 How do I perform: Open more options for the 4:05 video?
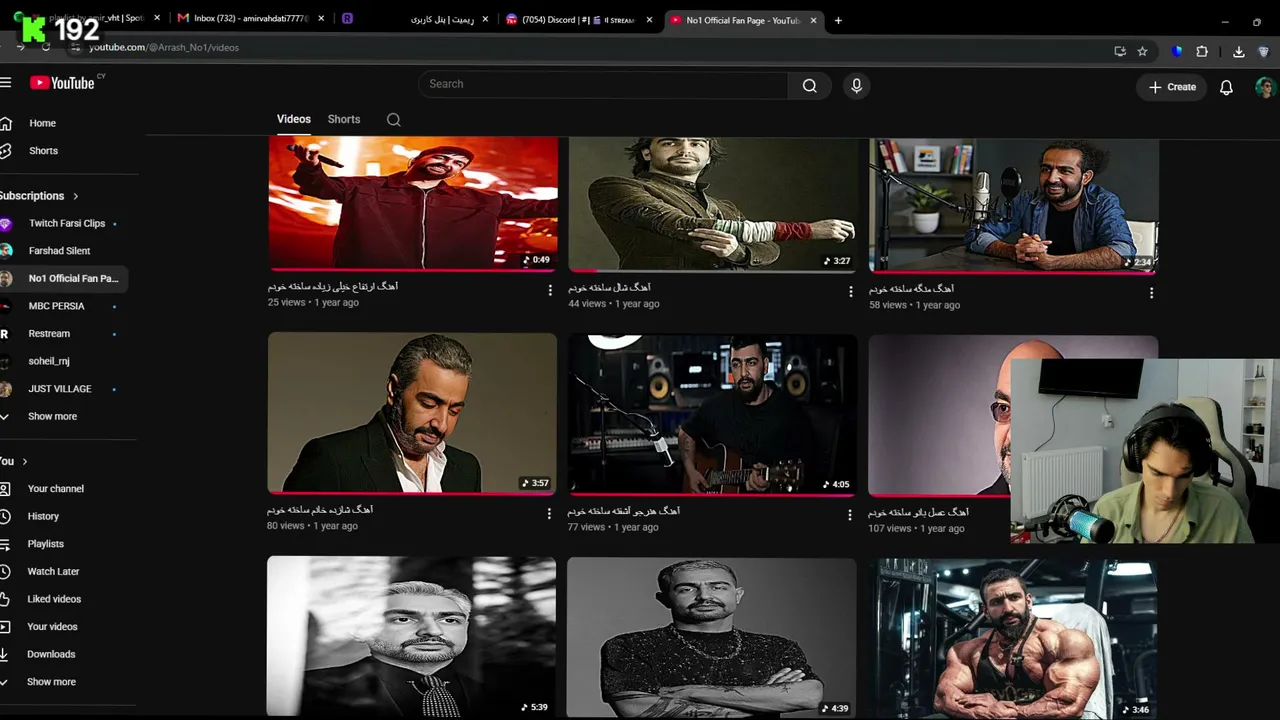click(850, 515)
